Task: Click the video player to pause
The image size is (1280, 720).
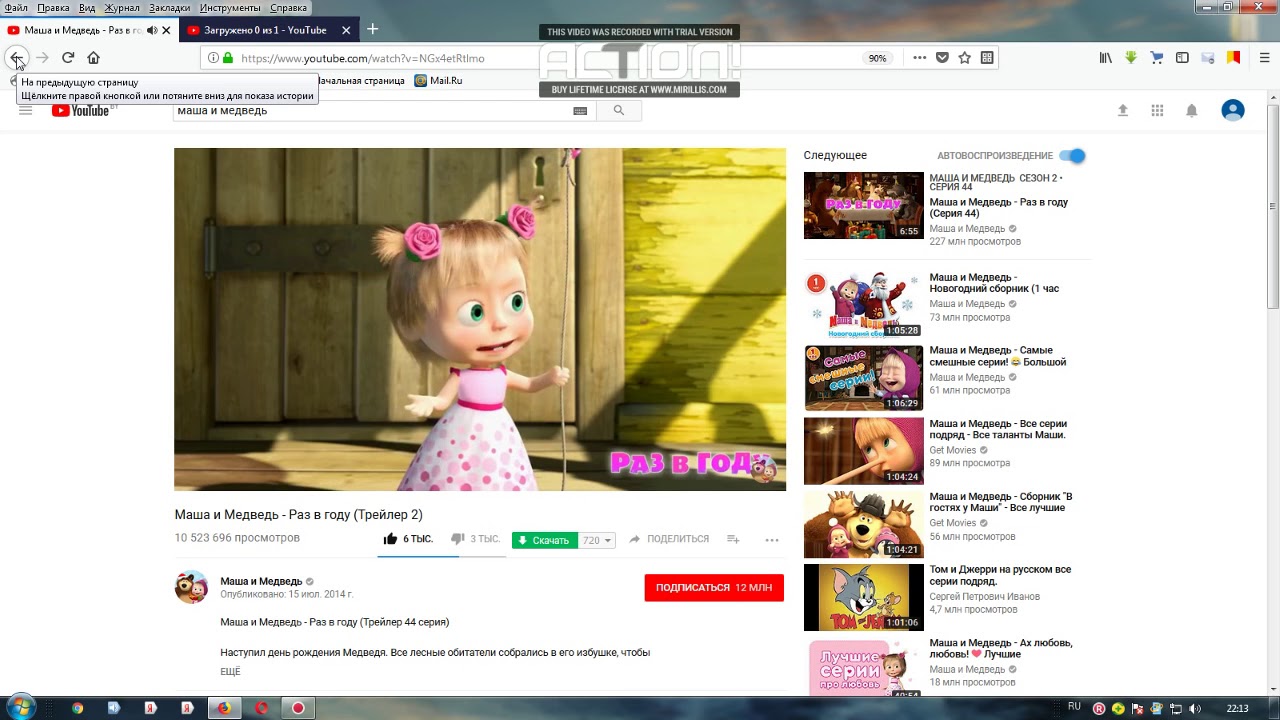Action: [x=480, y=319]
